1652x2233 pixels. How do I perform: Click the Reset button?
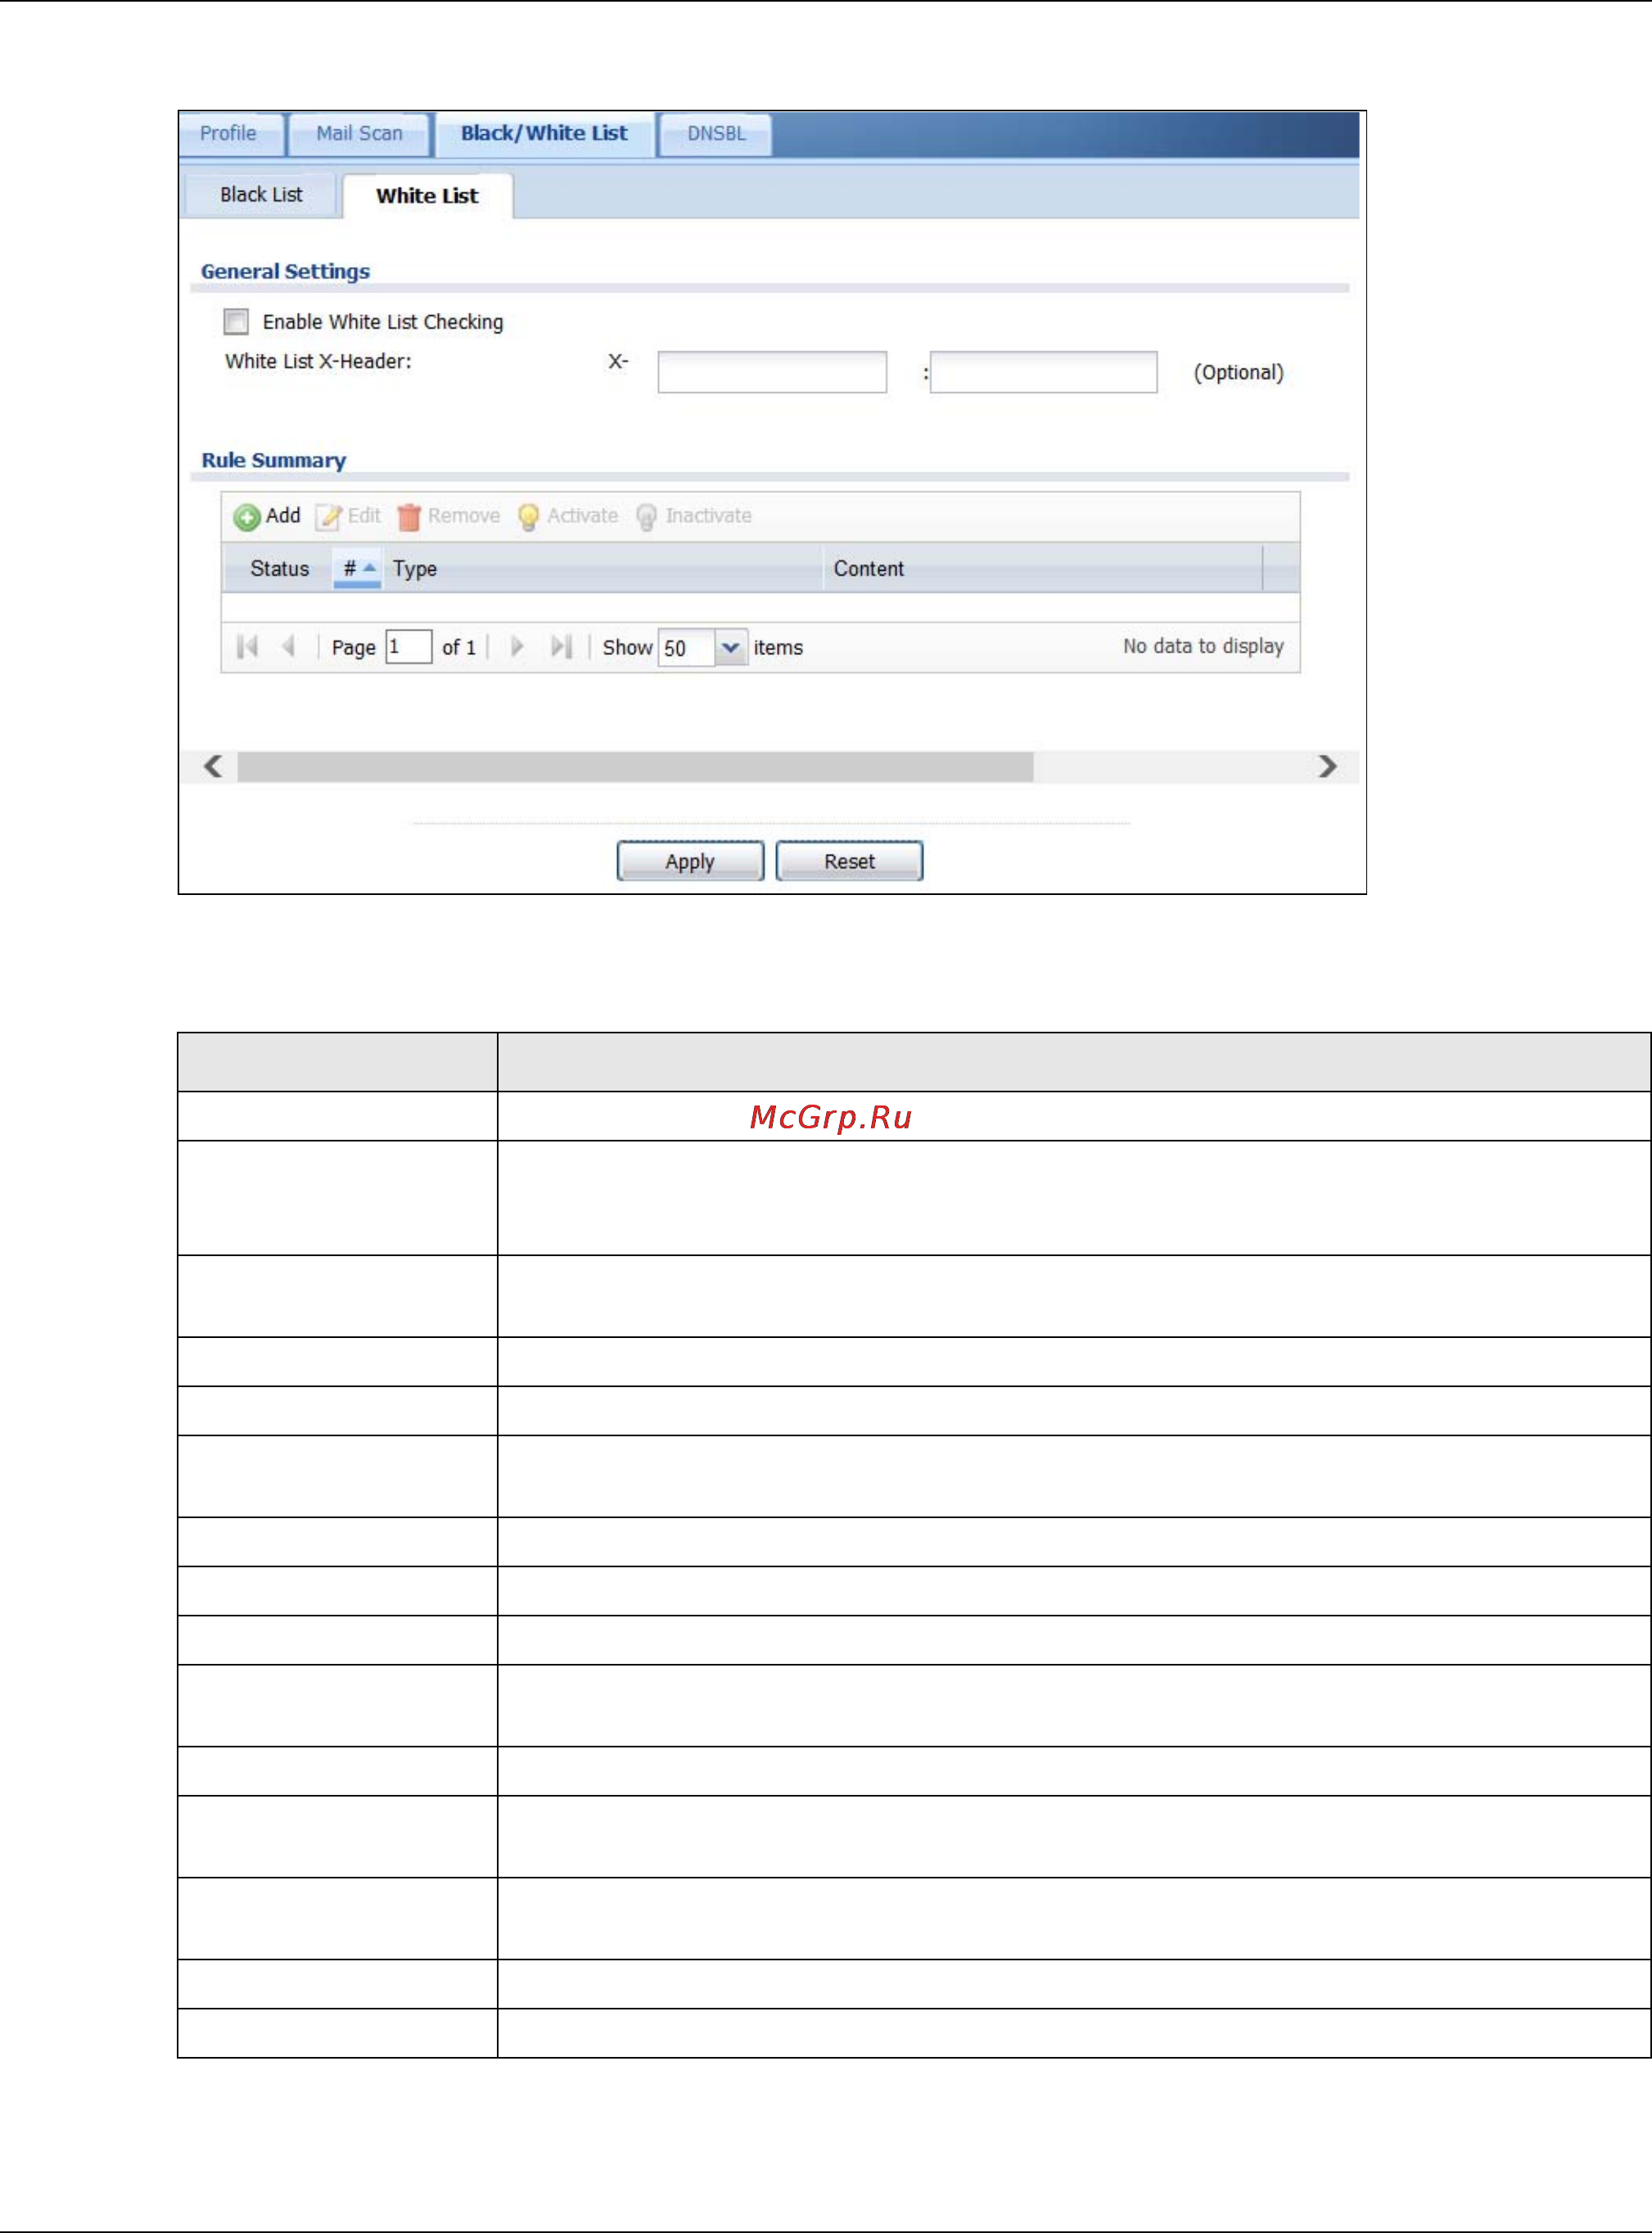tap(849, 862)
